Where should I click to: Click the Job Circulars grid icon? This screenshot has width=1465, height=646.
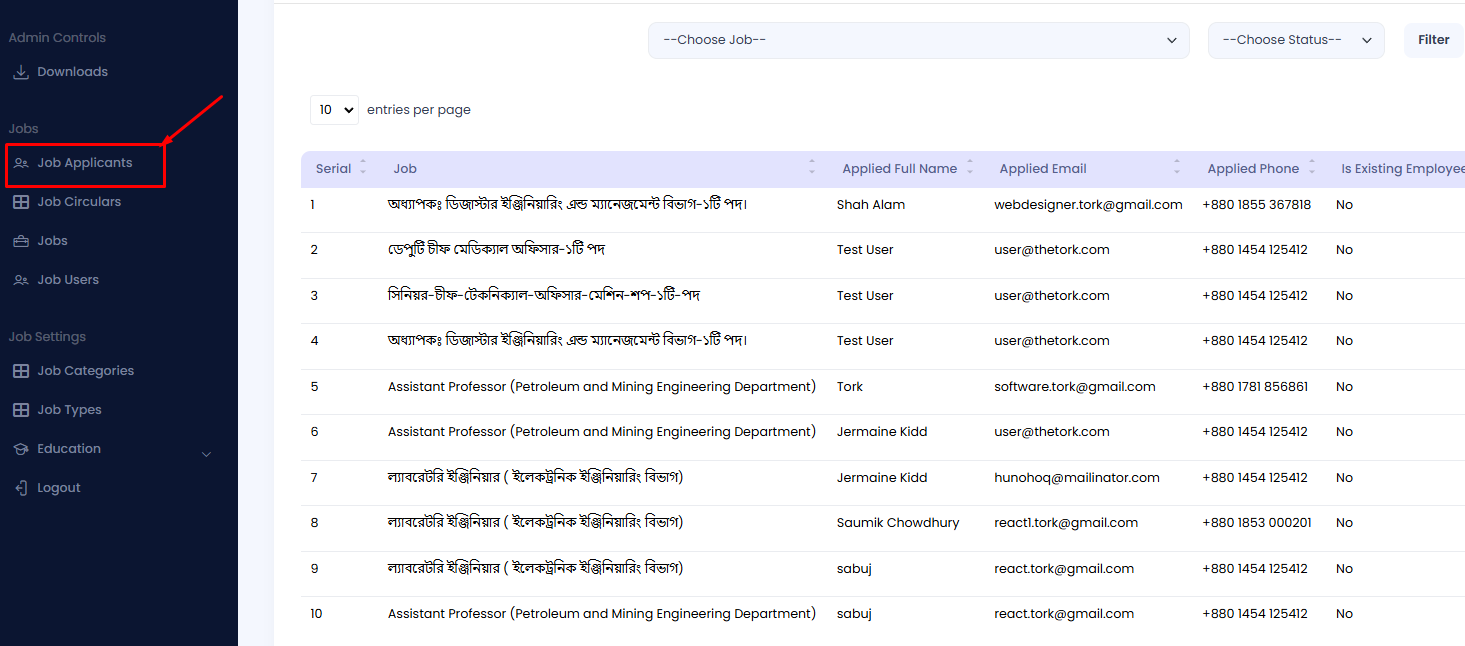[20, 202]
